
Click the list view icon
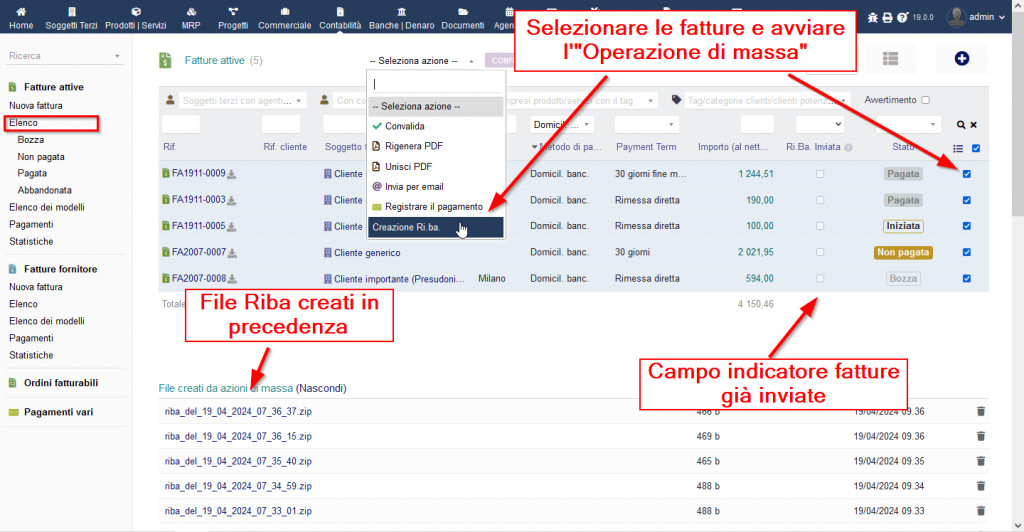pyautogui.click(x=890, y=59)
